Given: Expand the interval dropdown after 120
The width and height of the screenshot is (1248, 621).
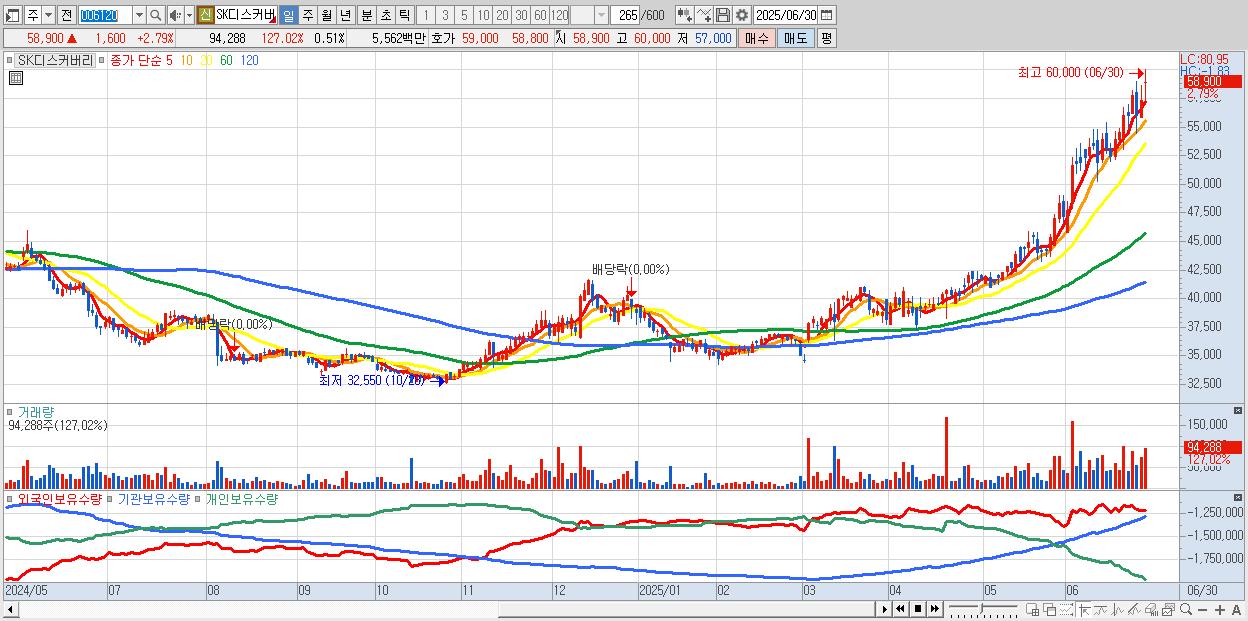Looking at the screenshot, I should (601, 15).
